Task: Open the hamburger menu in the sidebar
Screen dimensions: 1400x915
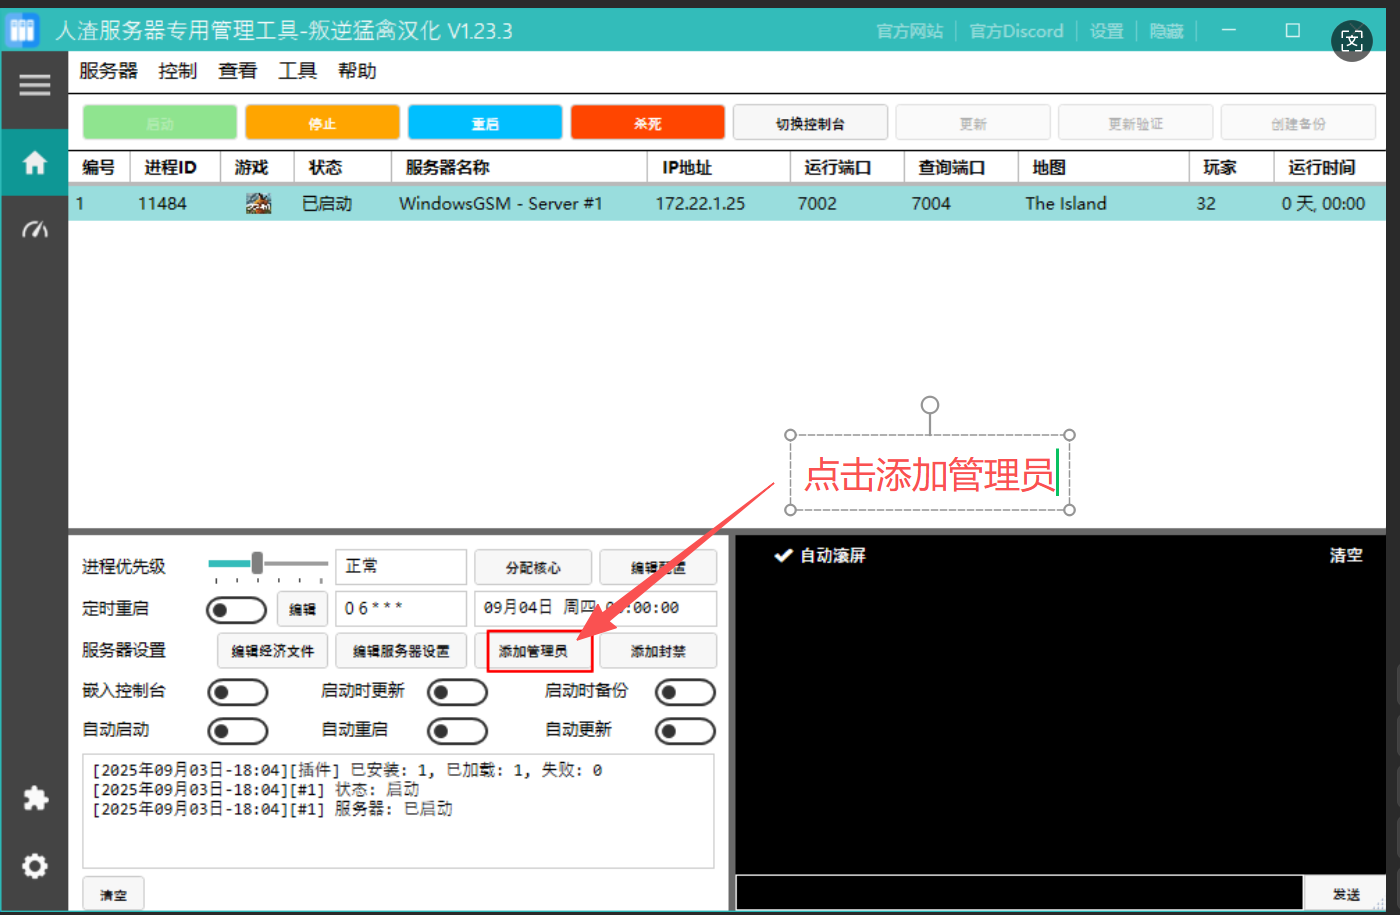Action: click(x=34, y=85)
